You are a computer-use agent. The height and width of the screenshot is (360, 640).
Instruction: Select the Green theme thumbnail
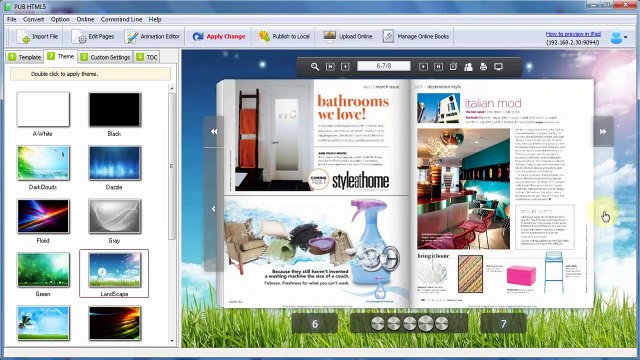pos(43,270)
